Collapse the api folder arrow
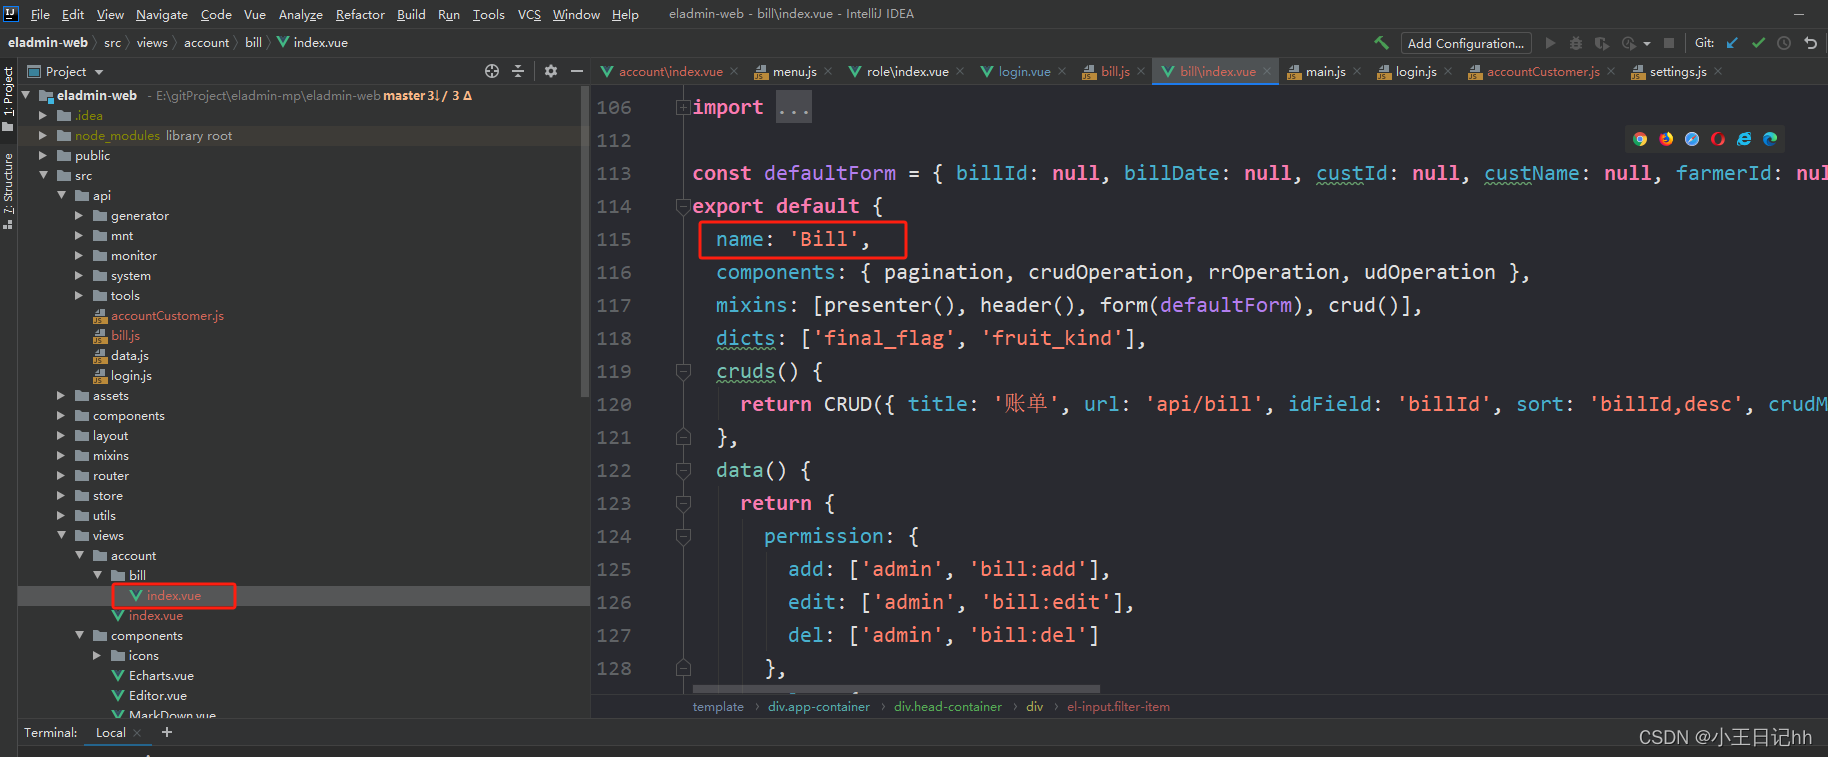 coord(61,195)
